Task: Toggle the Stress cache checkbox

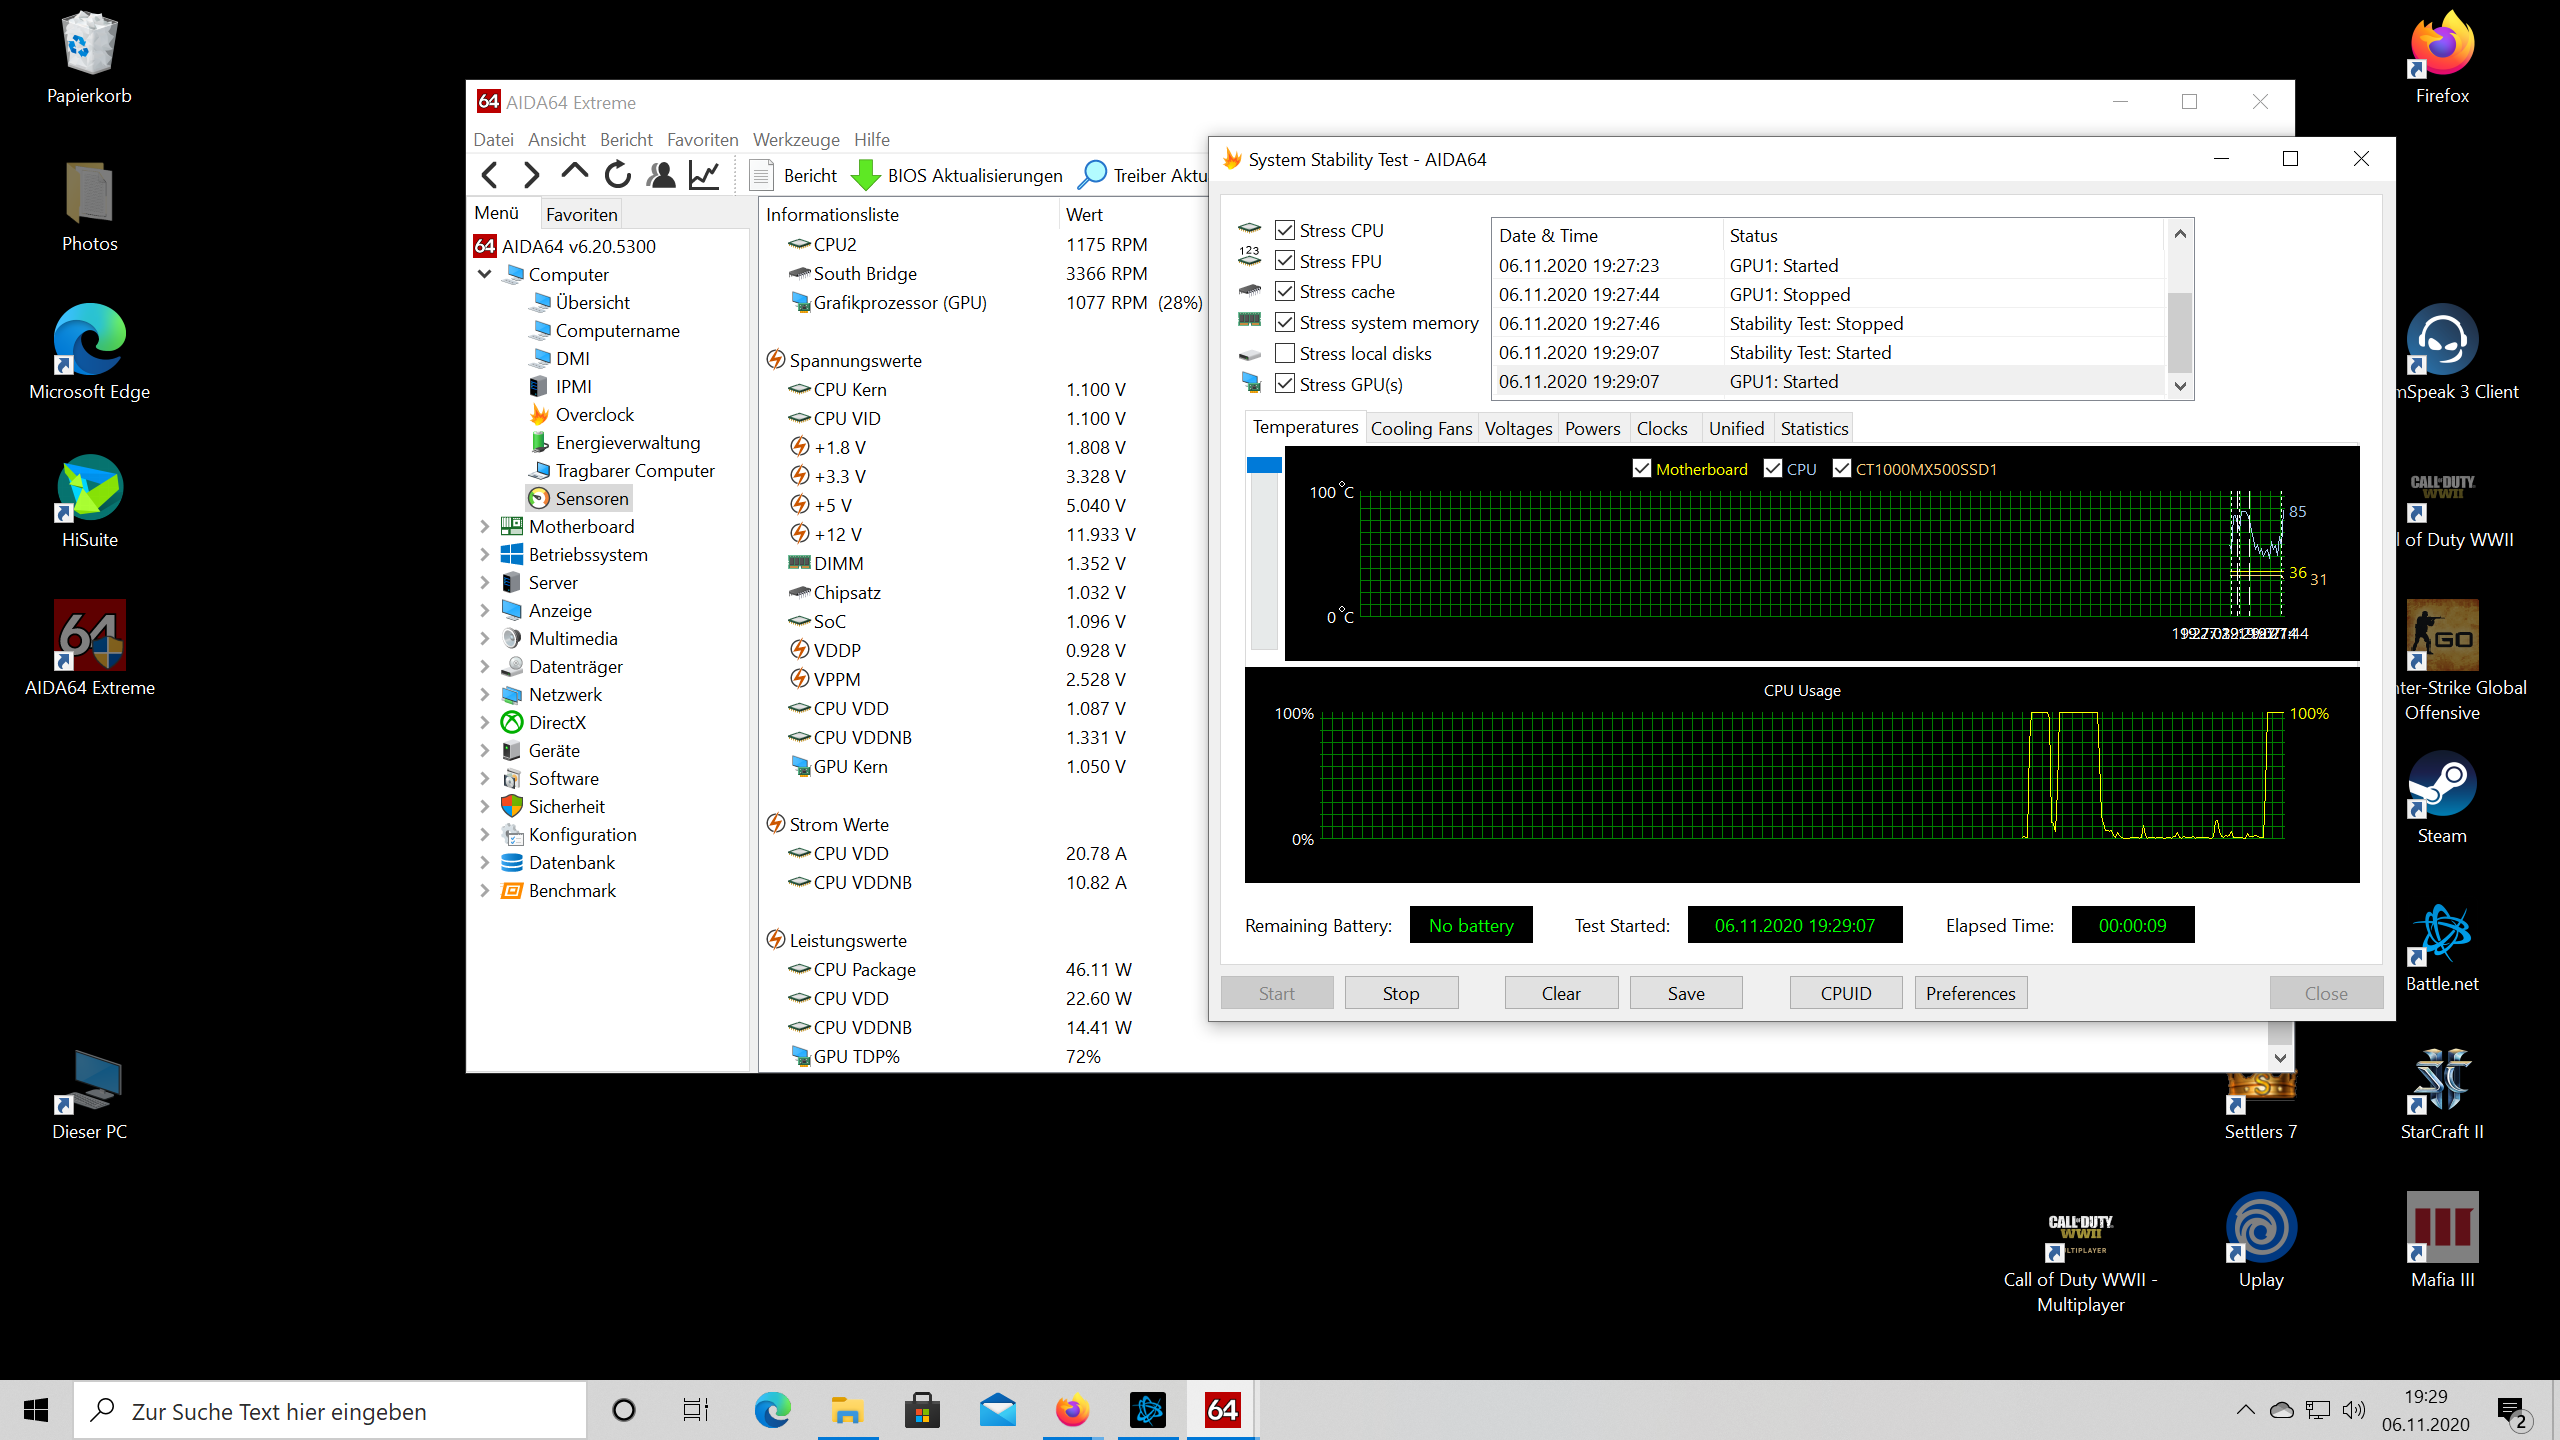Action: click(x=1285, y=291)
